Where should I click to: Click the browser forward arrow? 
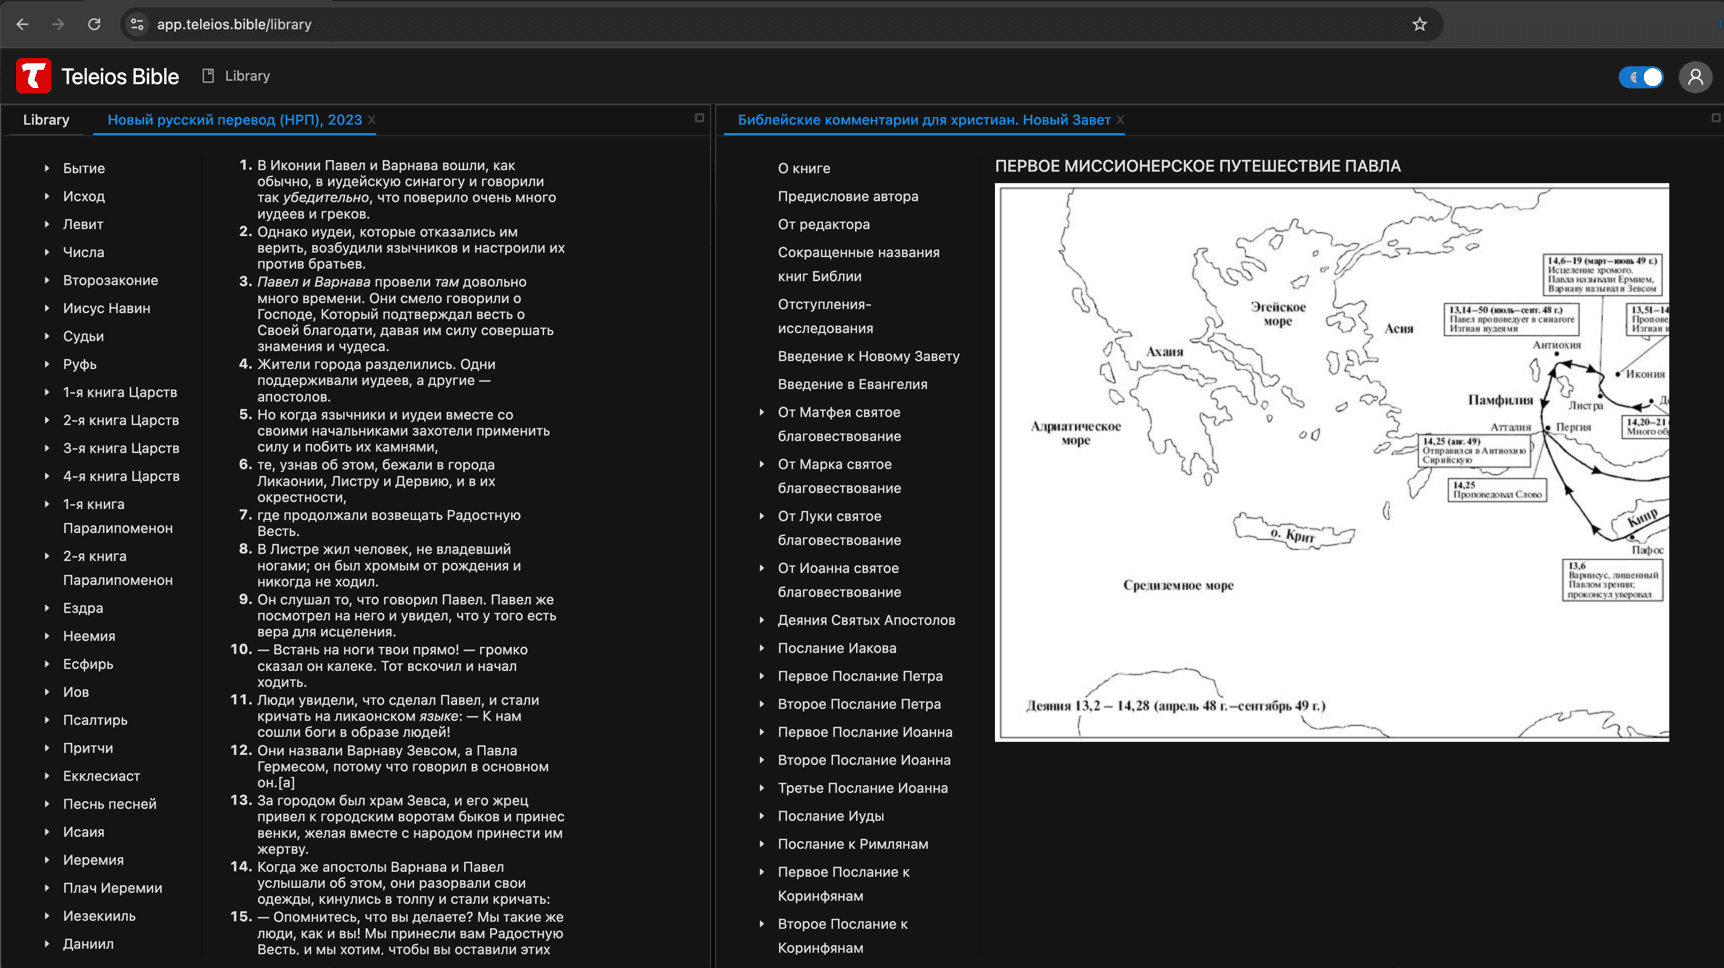click(58, 24)
